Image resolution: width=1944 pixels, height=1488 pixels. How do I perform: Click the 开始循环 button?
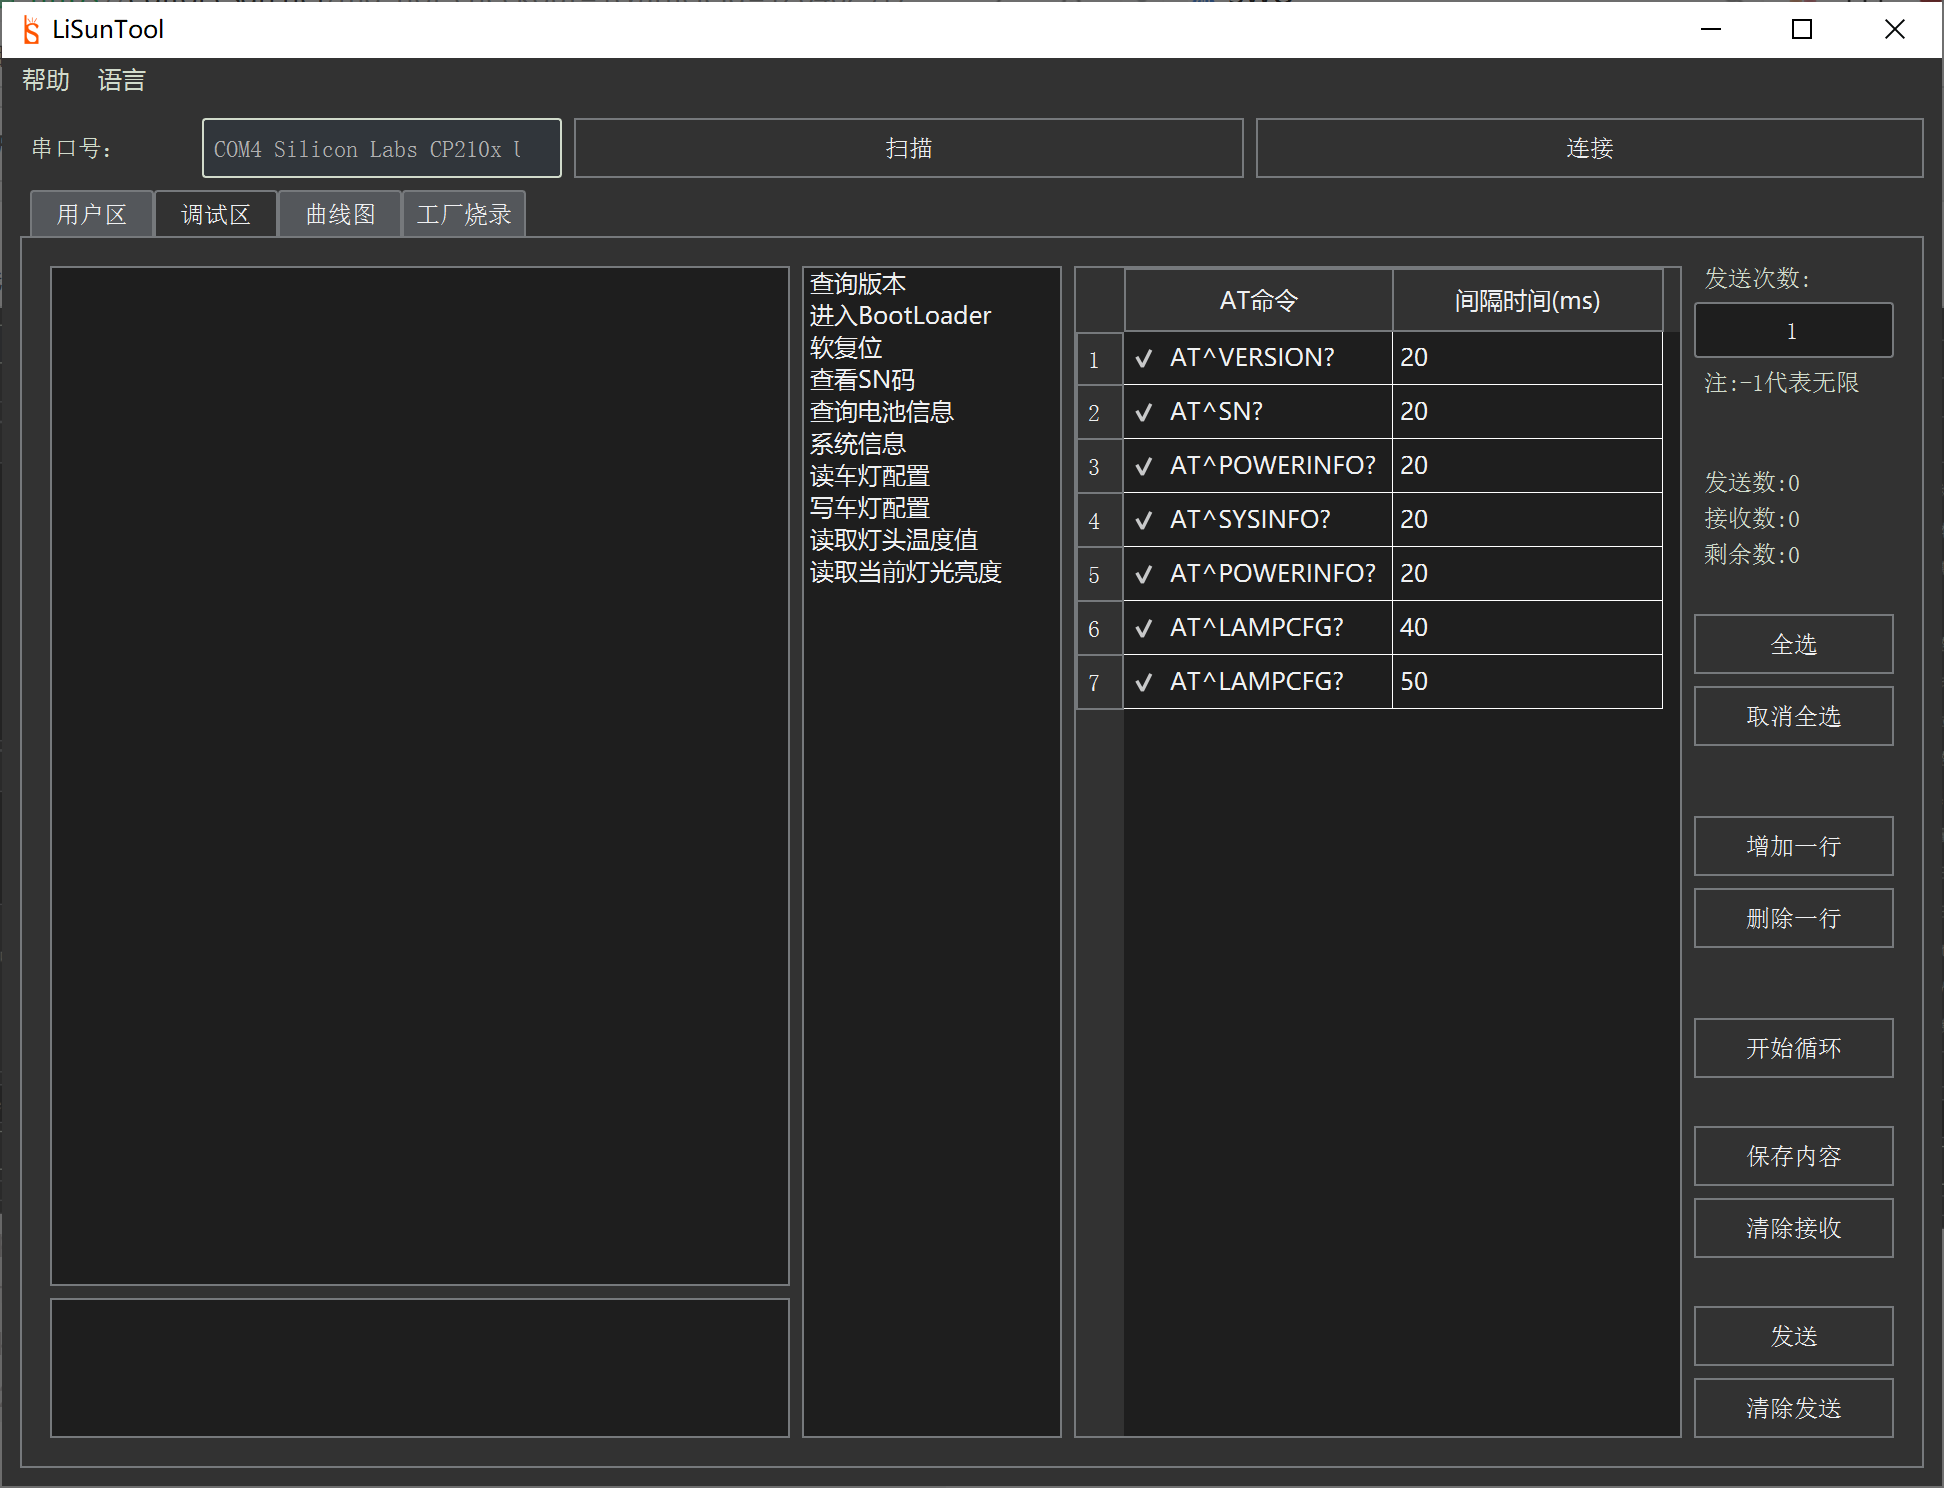click(x=1792, y=1048)
